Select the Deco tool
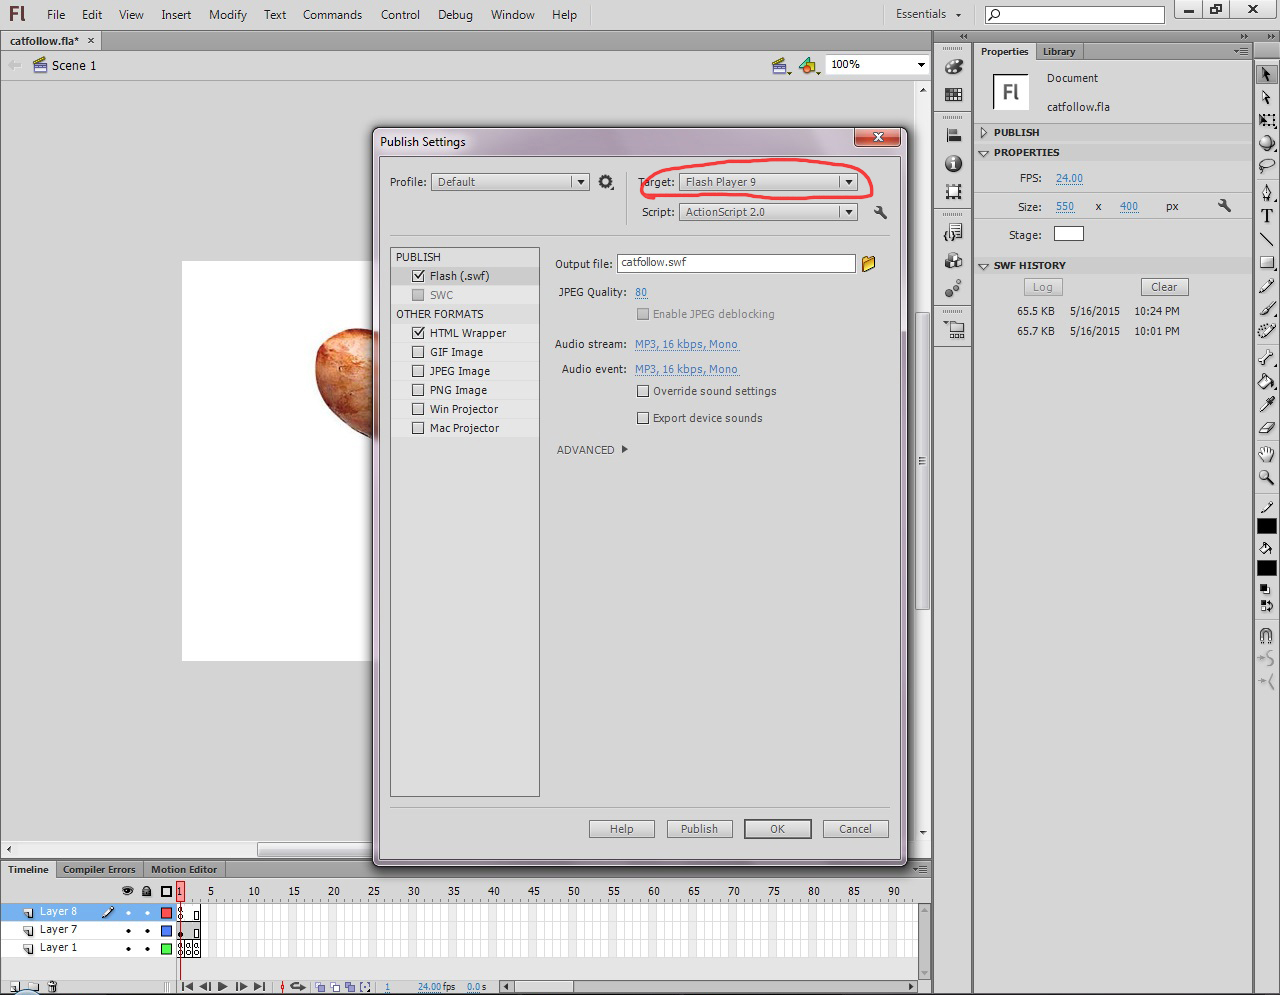 (x=1266, y=331)
